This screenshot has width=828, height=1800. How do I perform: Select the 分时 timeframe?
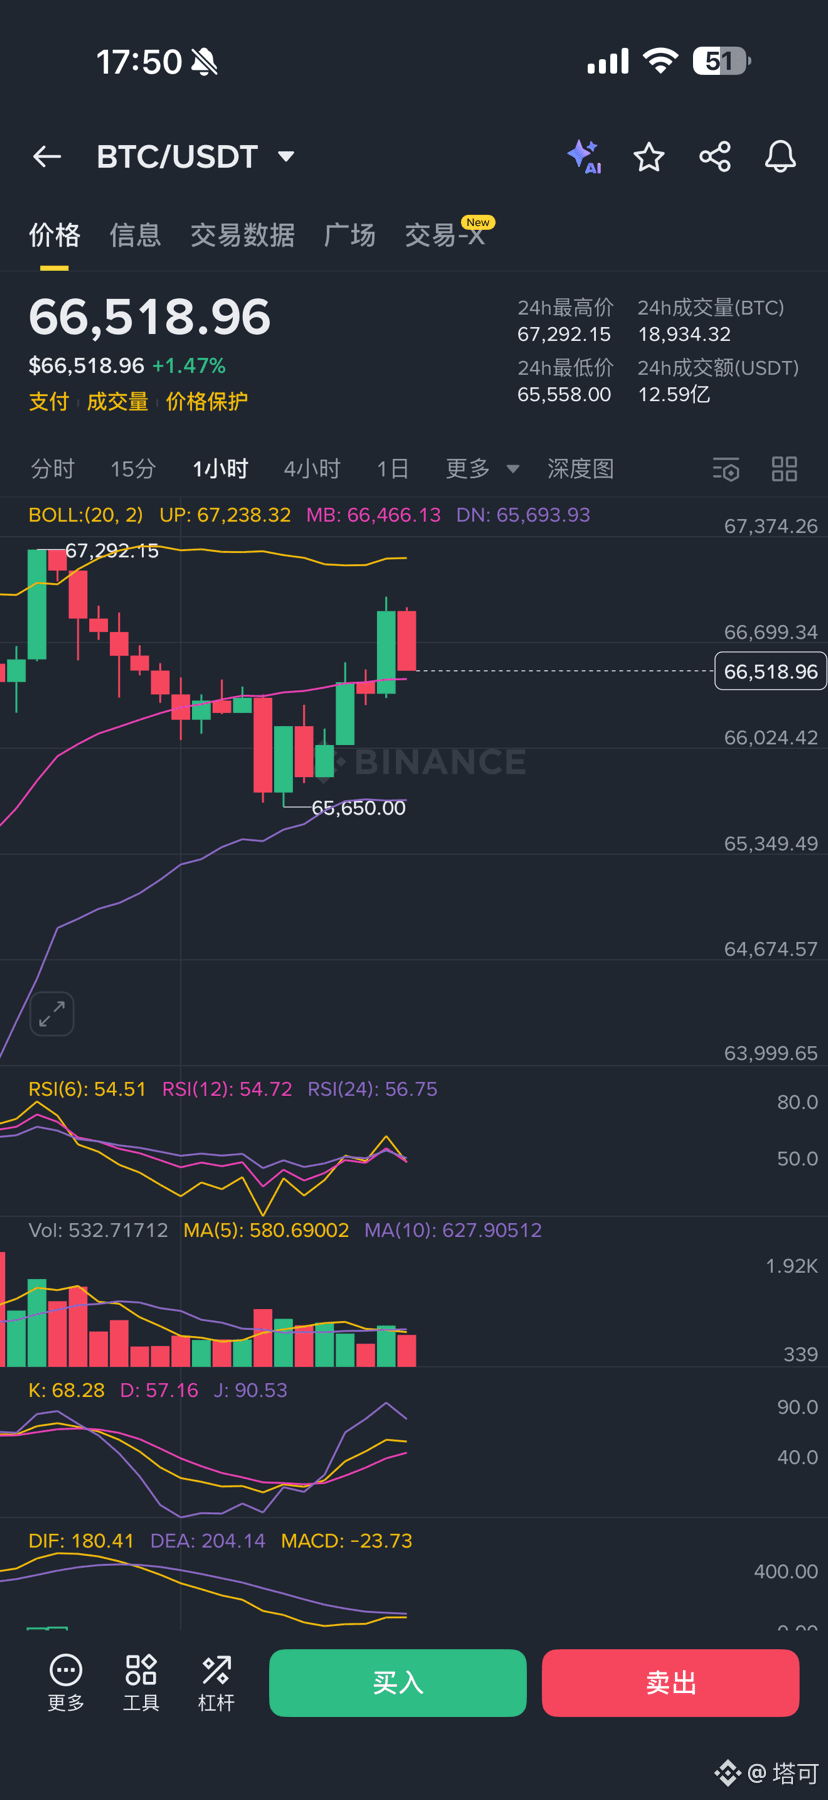pos(53,469)
